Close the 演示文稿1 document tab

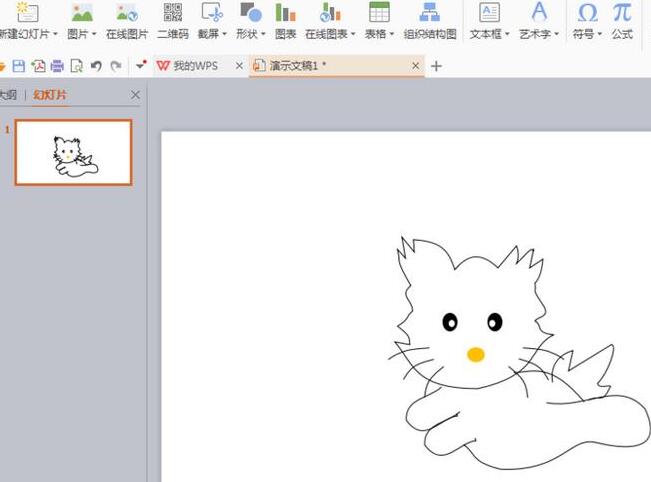click(416, 66)
